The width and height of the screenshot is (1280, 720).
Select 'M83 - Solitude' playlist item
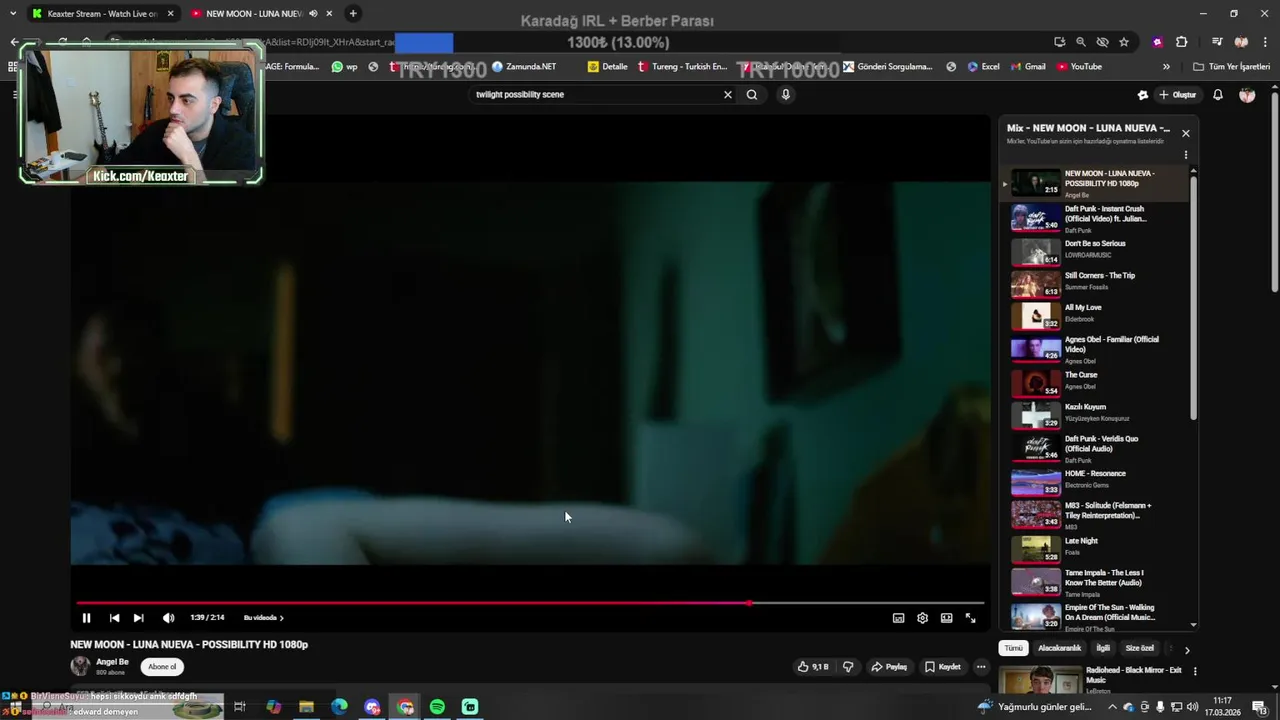tap(1097, 514)
